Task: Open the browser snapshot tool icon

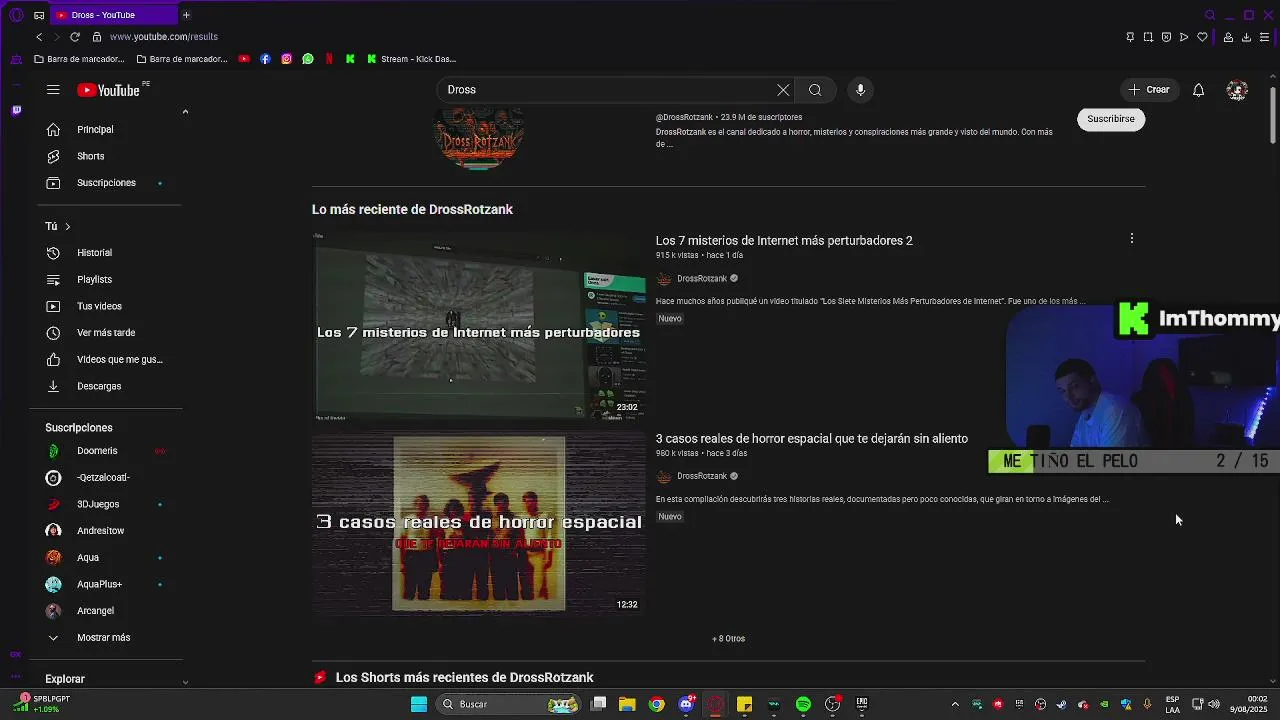Action: 1148,37
